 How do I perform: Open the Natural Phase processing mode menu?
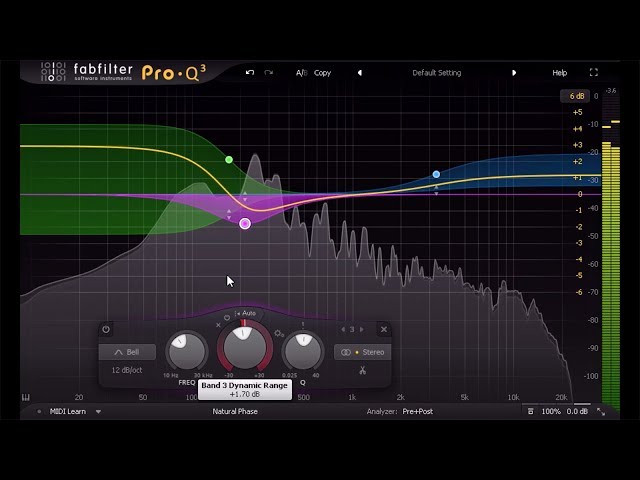[x=235, y=411]
